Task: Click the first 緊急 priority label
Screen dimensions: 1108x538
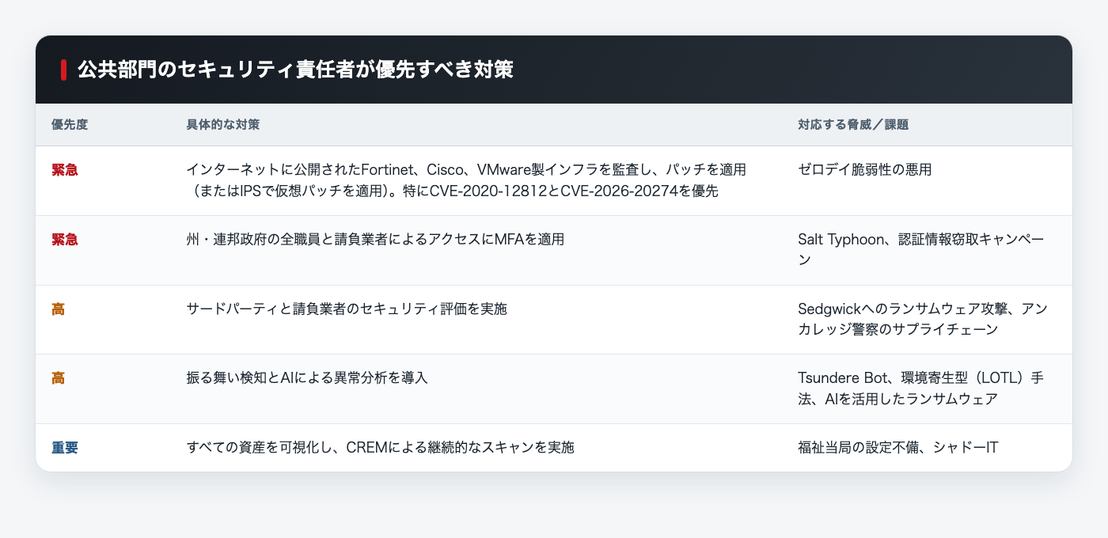Action: 64,170
